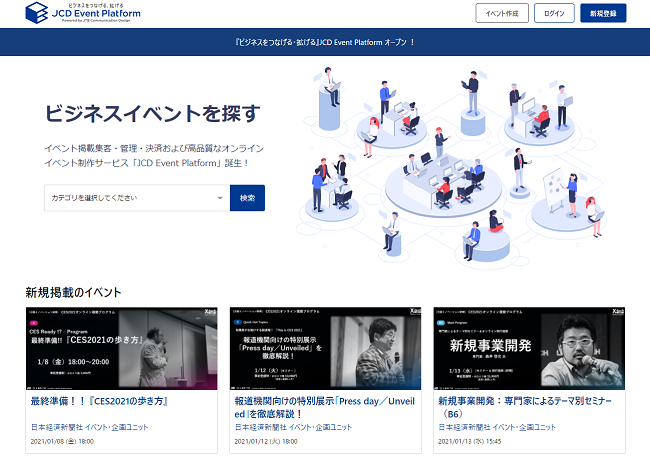Click the JCD Event Platform オープン announcement banner
This screenshot has height=457, width=650.
pos(325,42)
